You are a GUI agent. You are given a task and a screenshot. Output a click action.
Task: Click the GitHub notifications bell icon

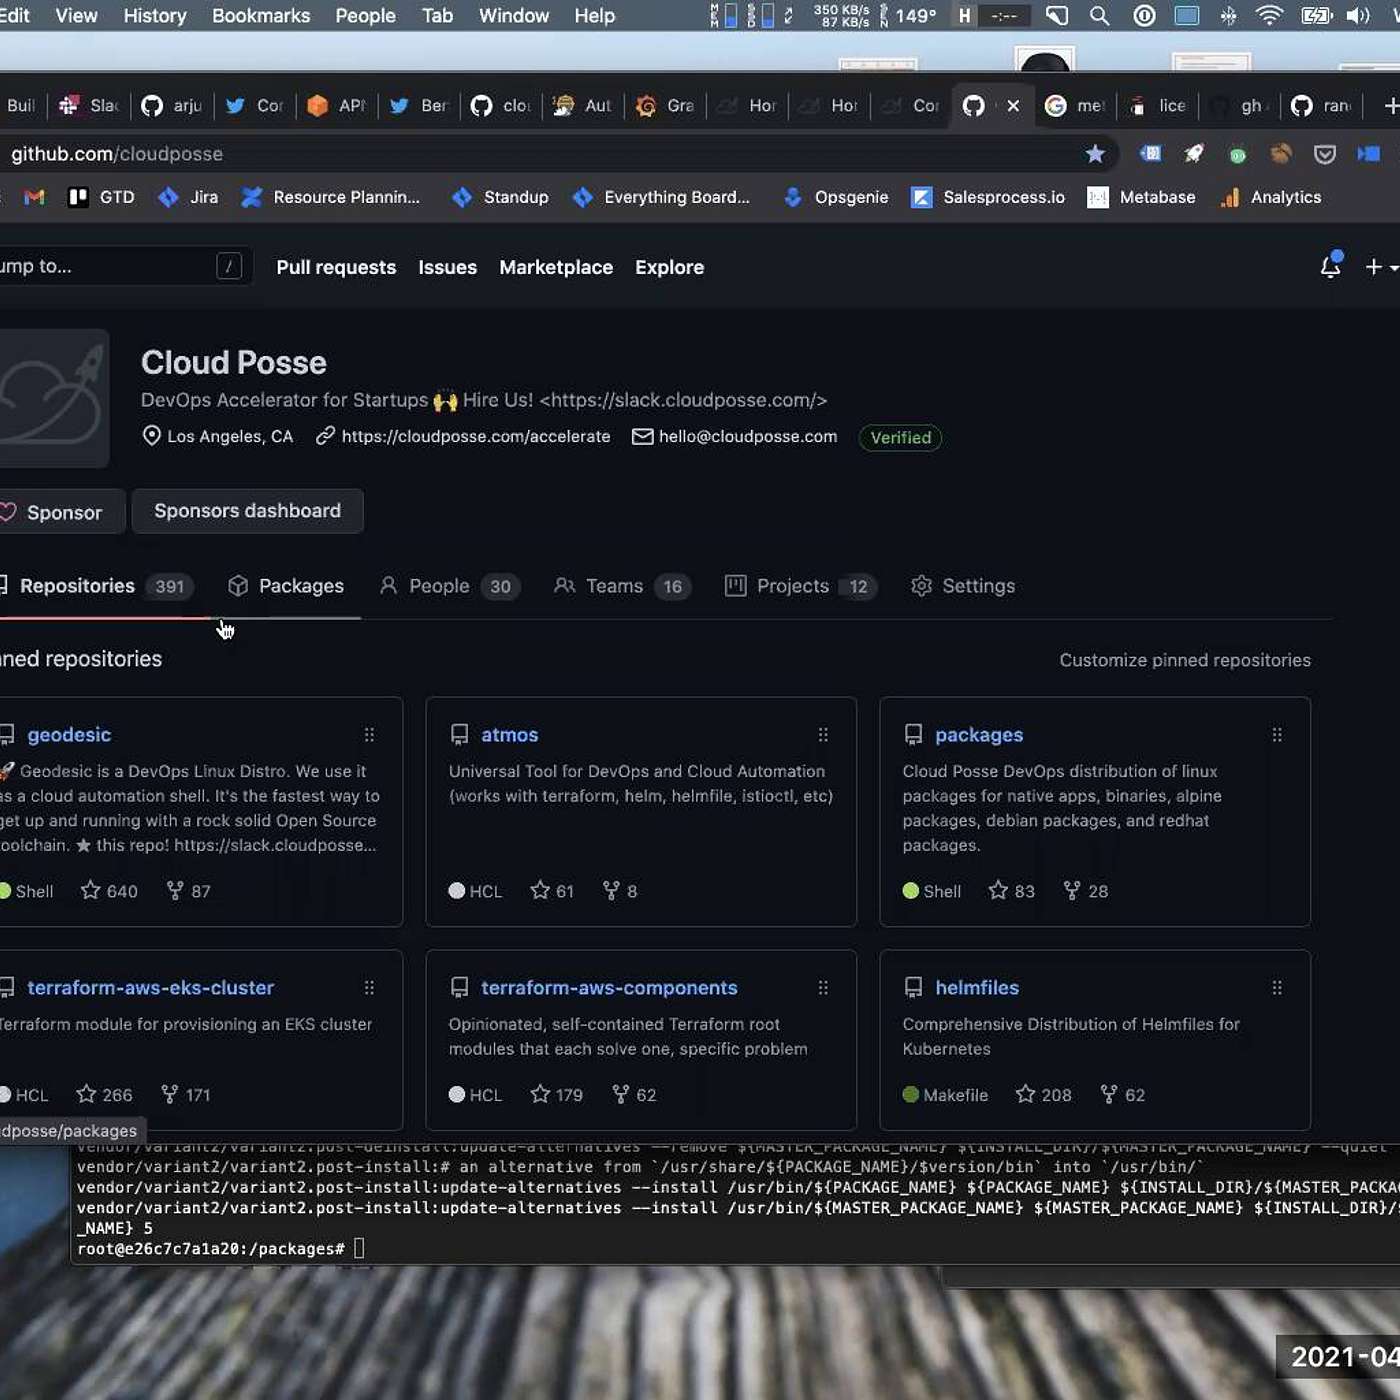click(x=1330, y=266)
